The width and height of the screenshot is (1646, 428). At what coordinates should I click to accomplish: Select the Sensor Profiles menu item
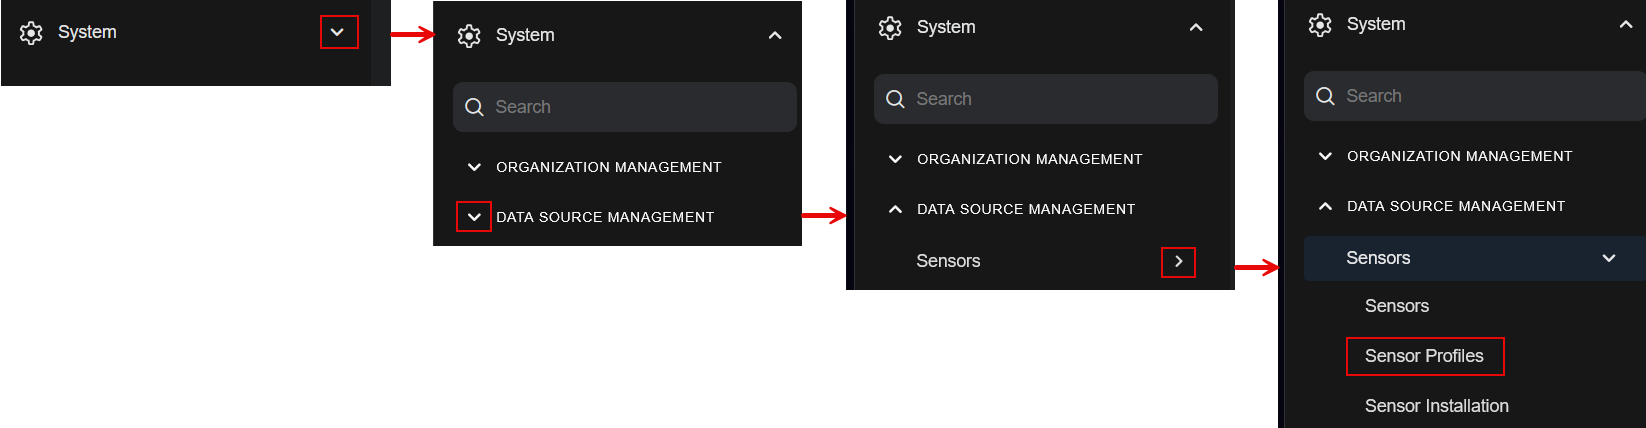pos(1424,356)
